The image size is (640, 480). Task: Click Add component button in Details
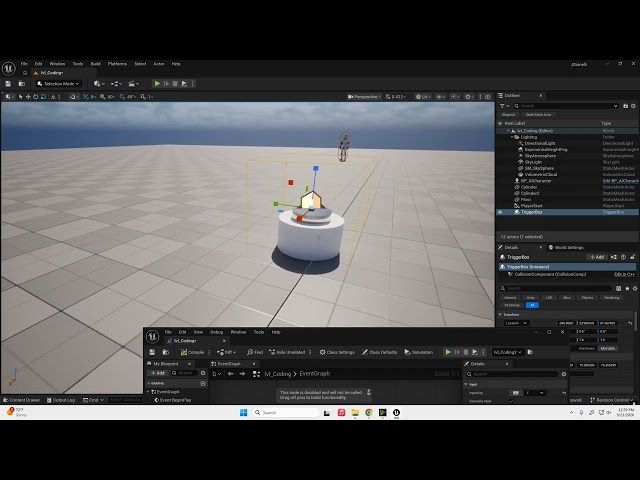click(x=596, y=257)
